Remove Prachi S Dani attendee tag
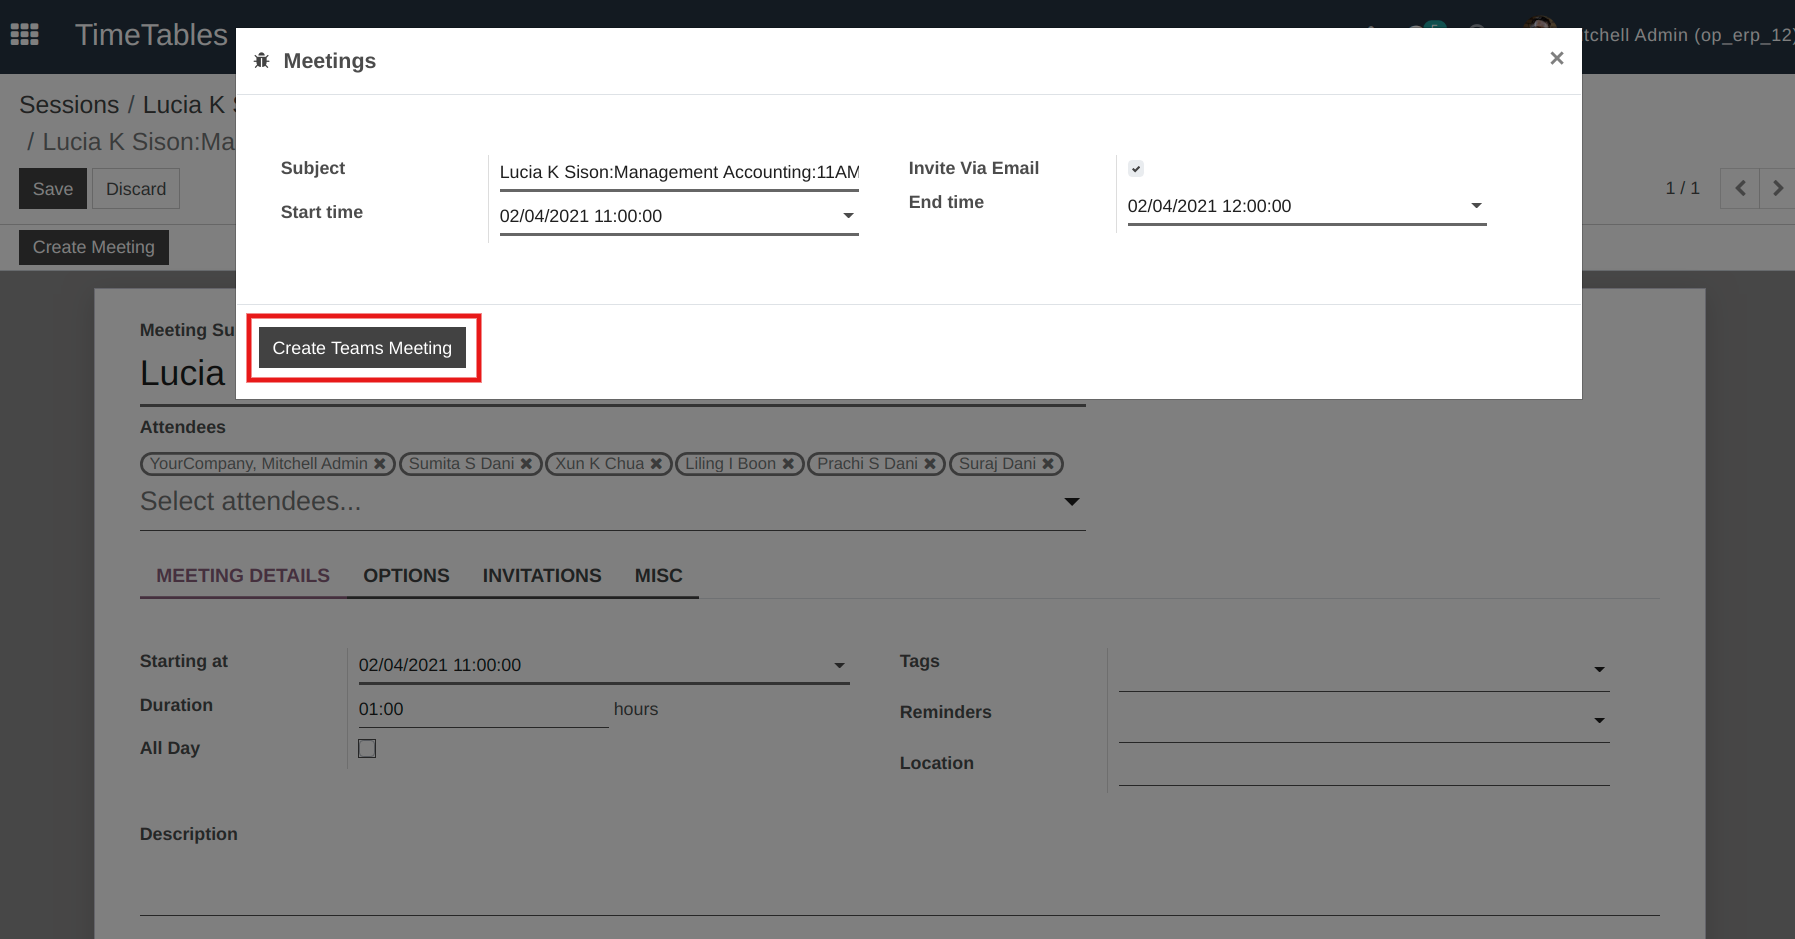 coord(930,464)
